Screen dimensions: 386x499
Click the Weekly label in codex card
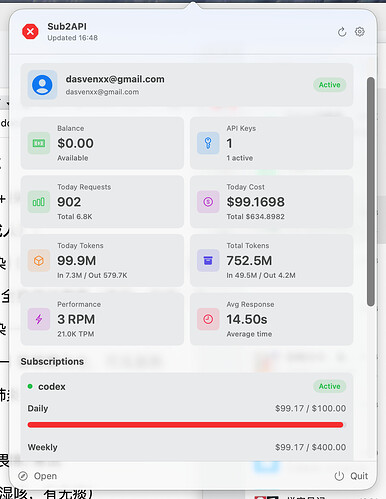tap(43, 447)
